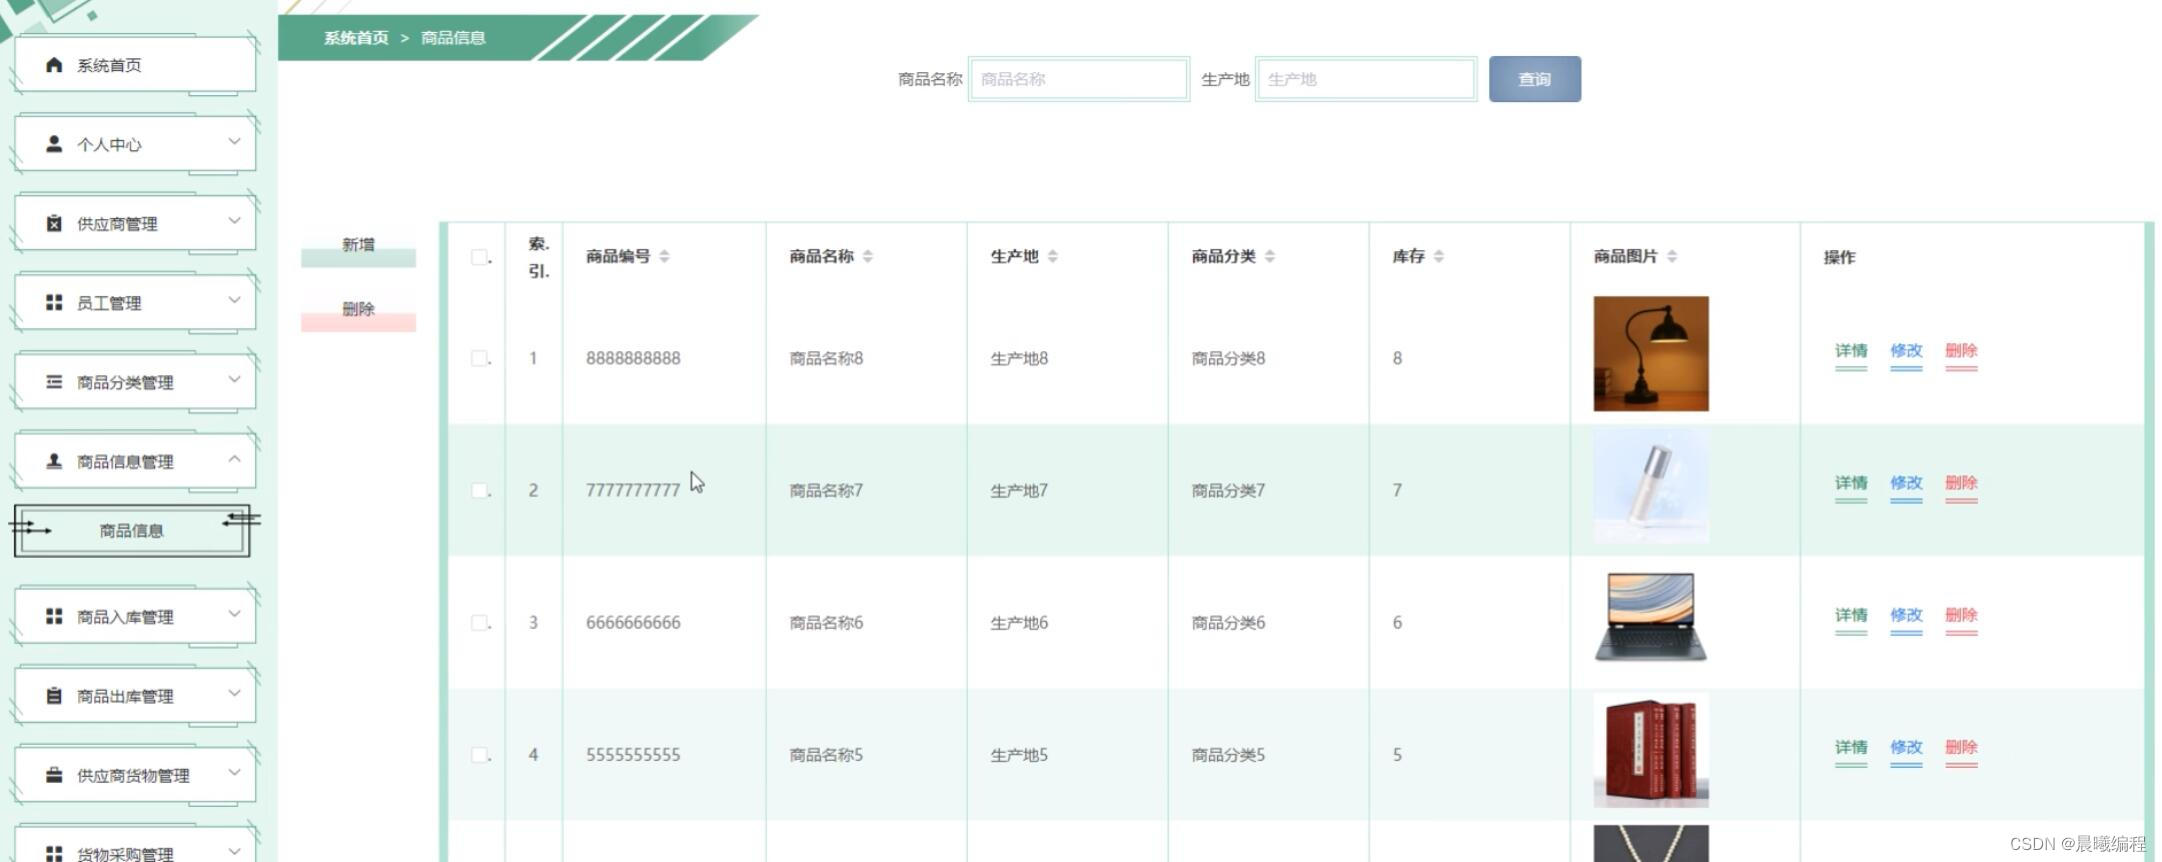Screen dimensions: 2162x862
Task: Click the person icon beside 个人中心
Action: click(x=54, y=144)
